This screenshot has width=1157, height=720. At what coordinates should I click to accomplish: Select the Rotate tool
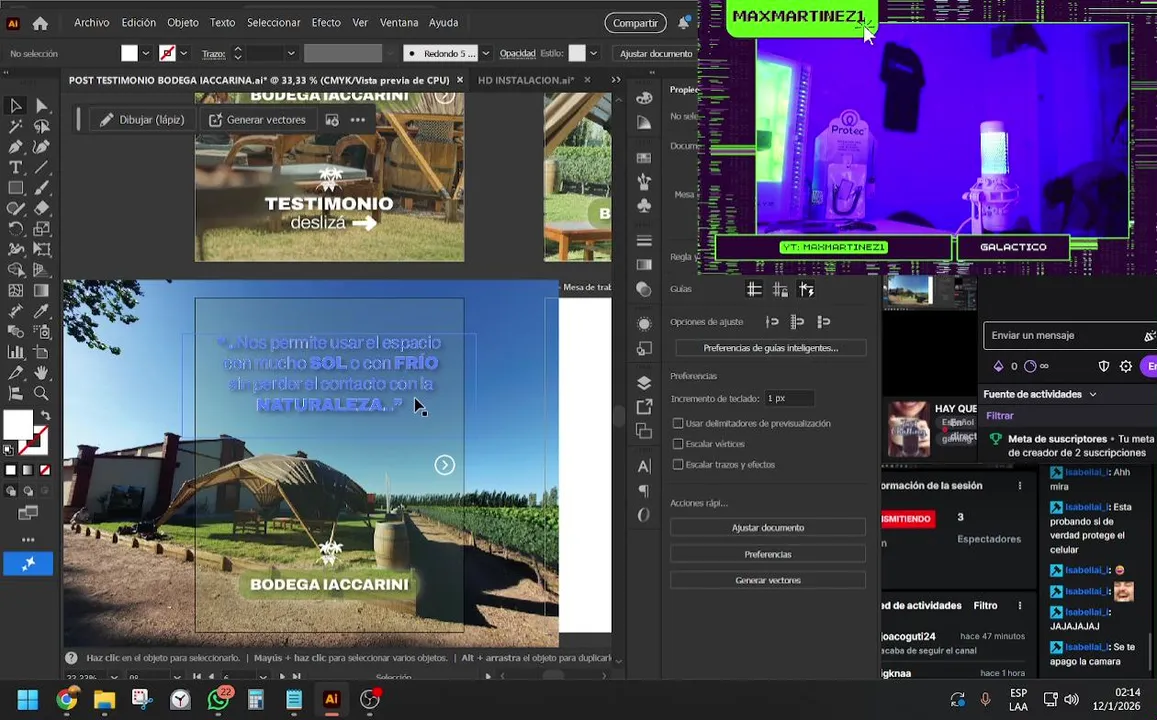15,229
